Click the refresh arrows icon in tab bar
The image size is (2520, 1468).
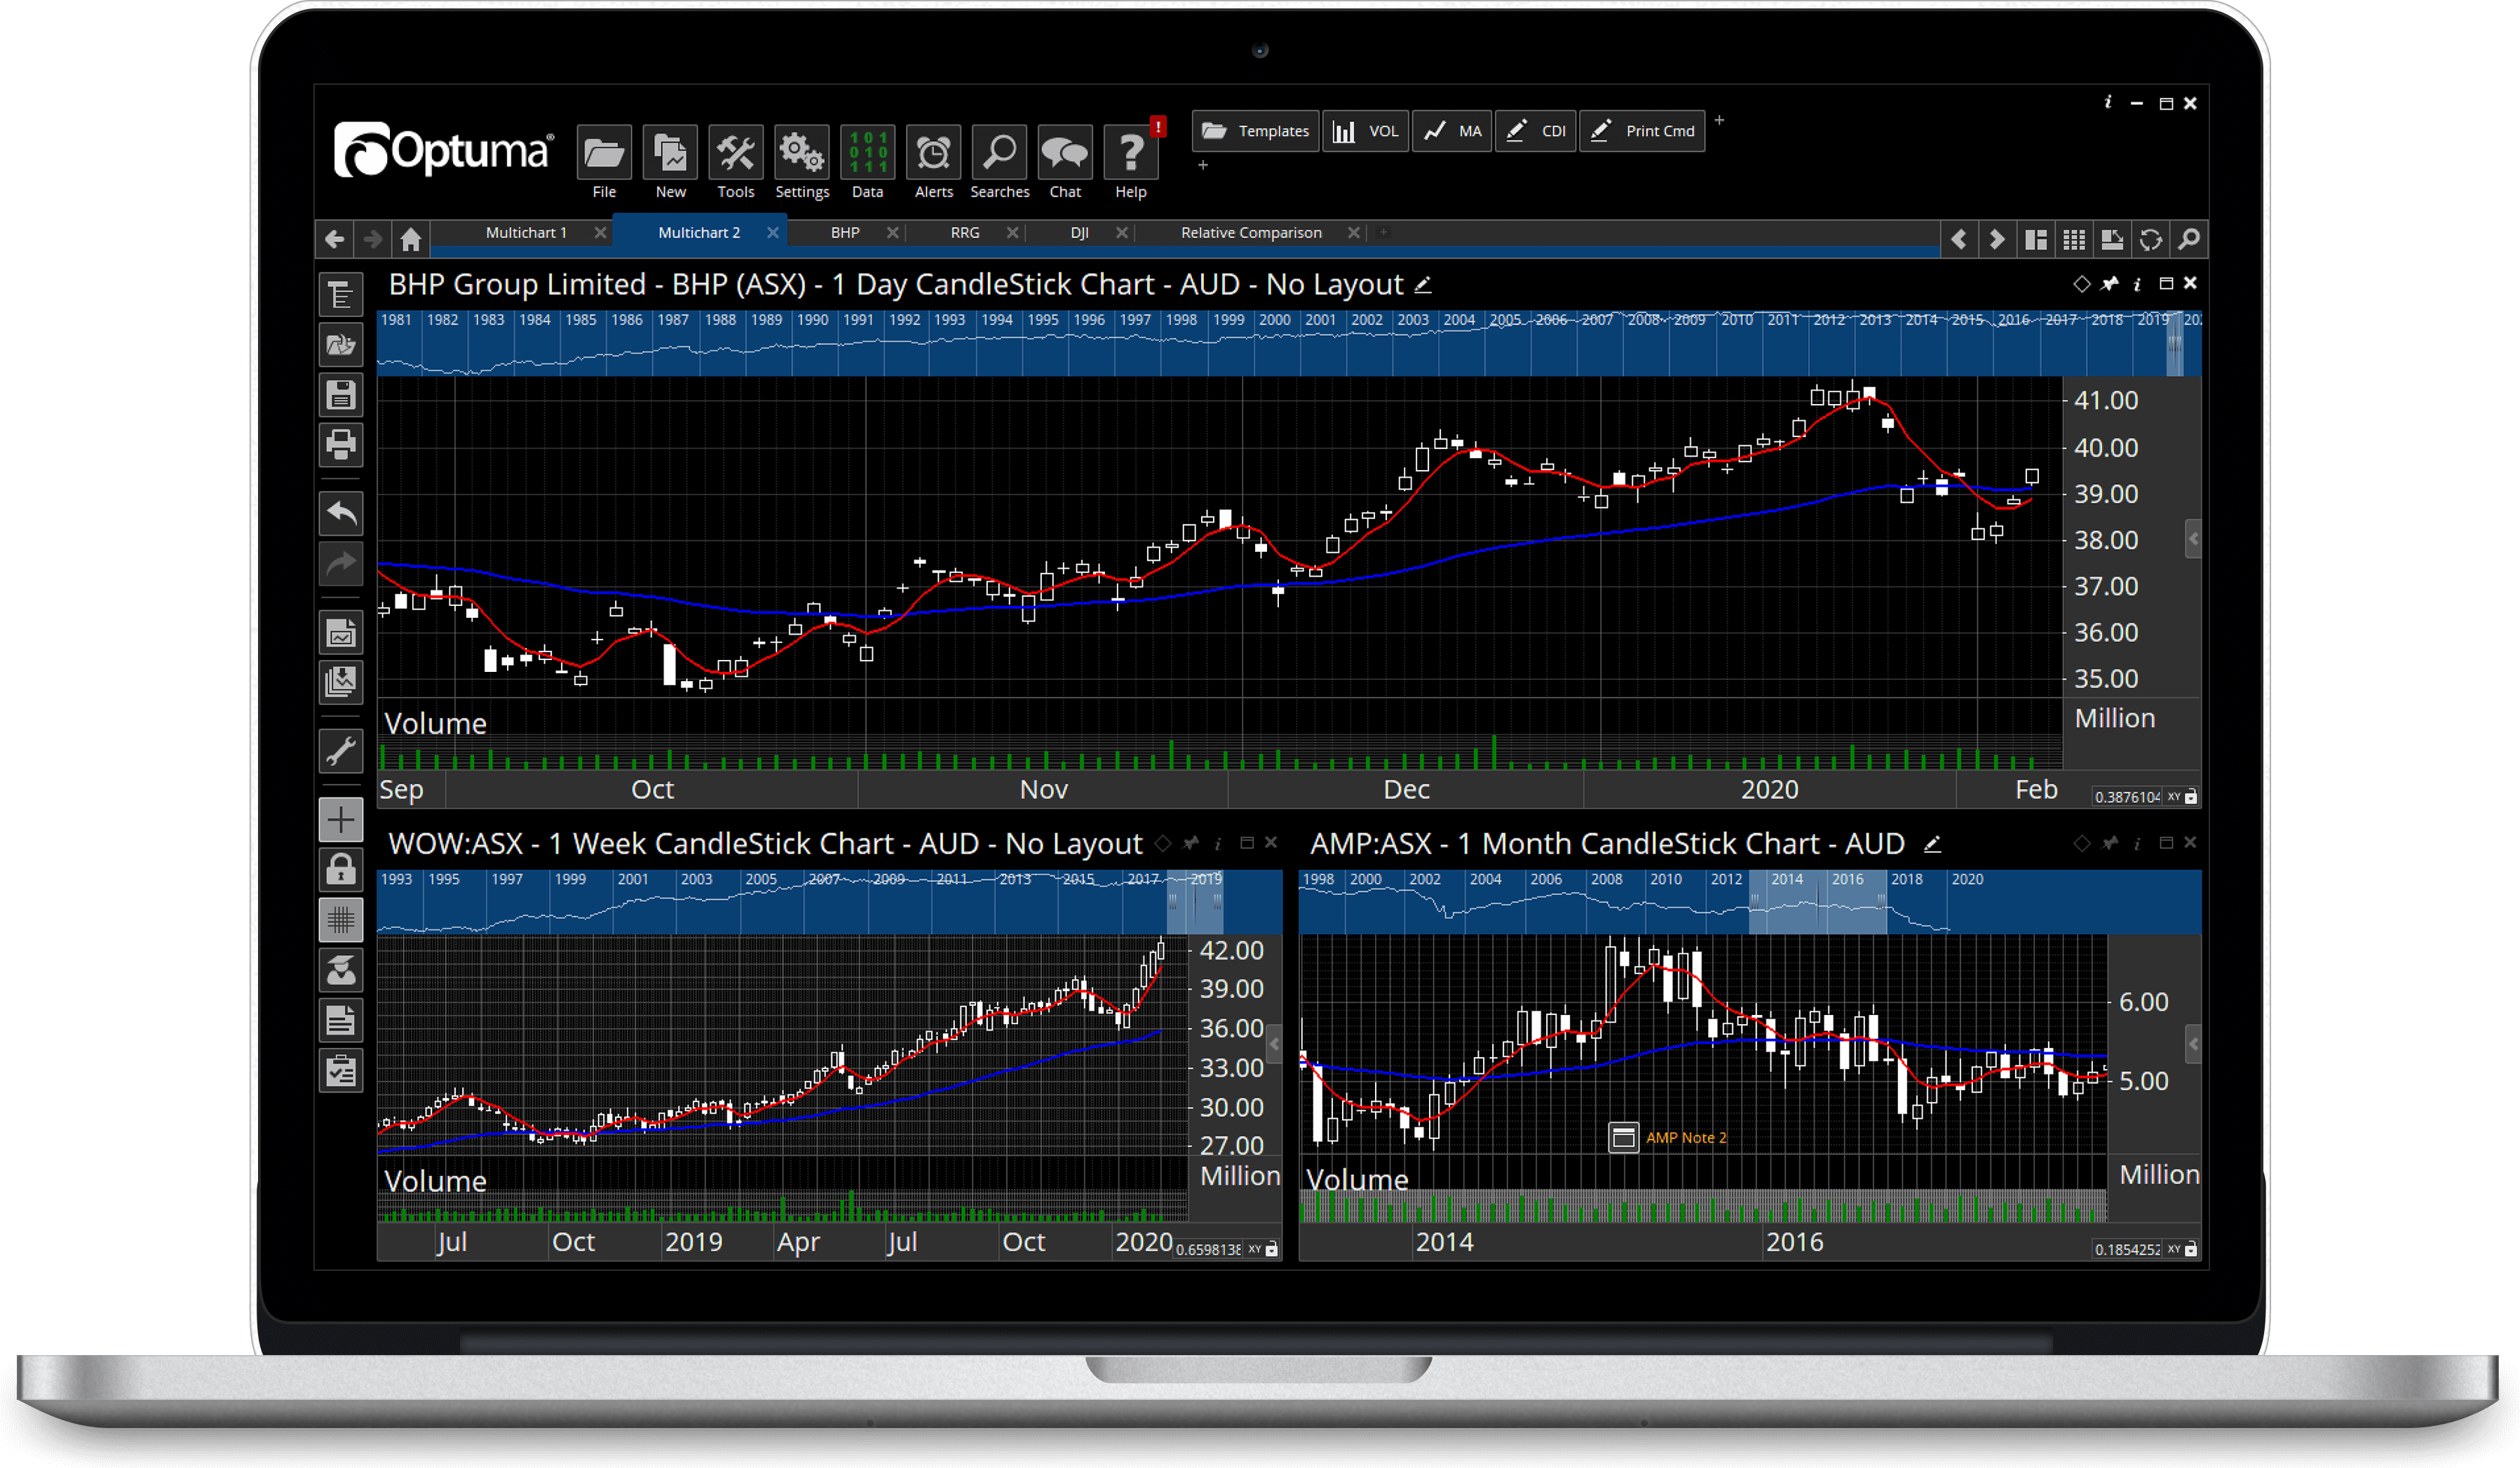(2150, 240)
